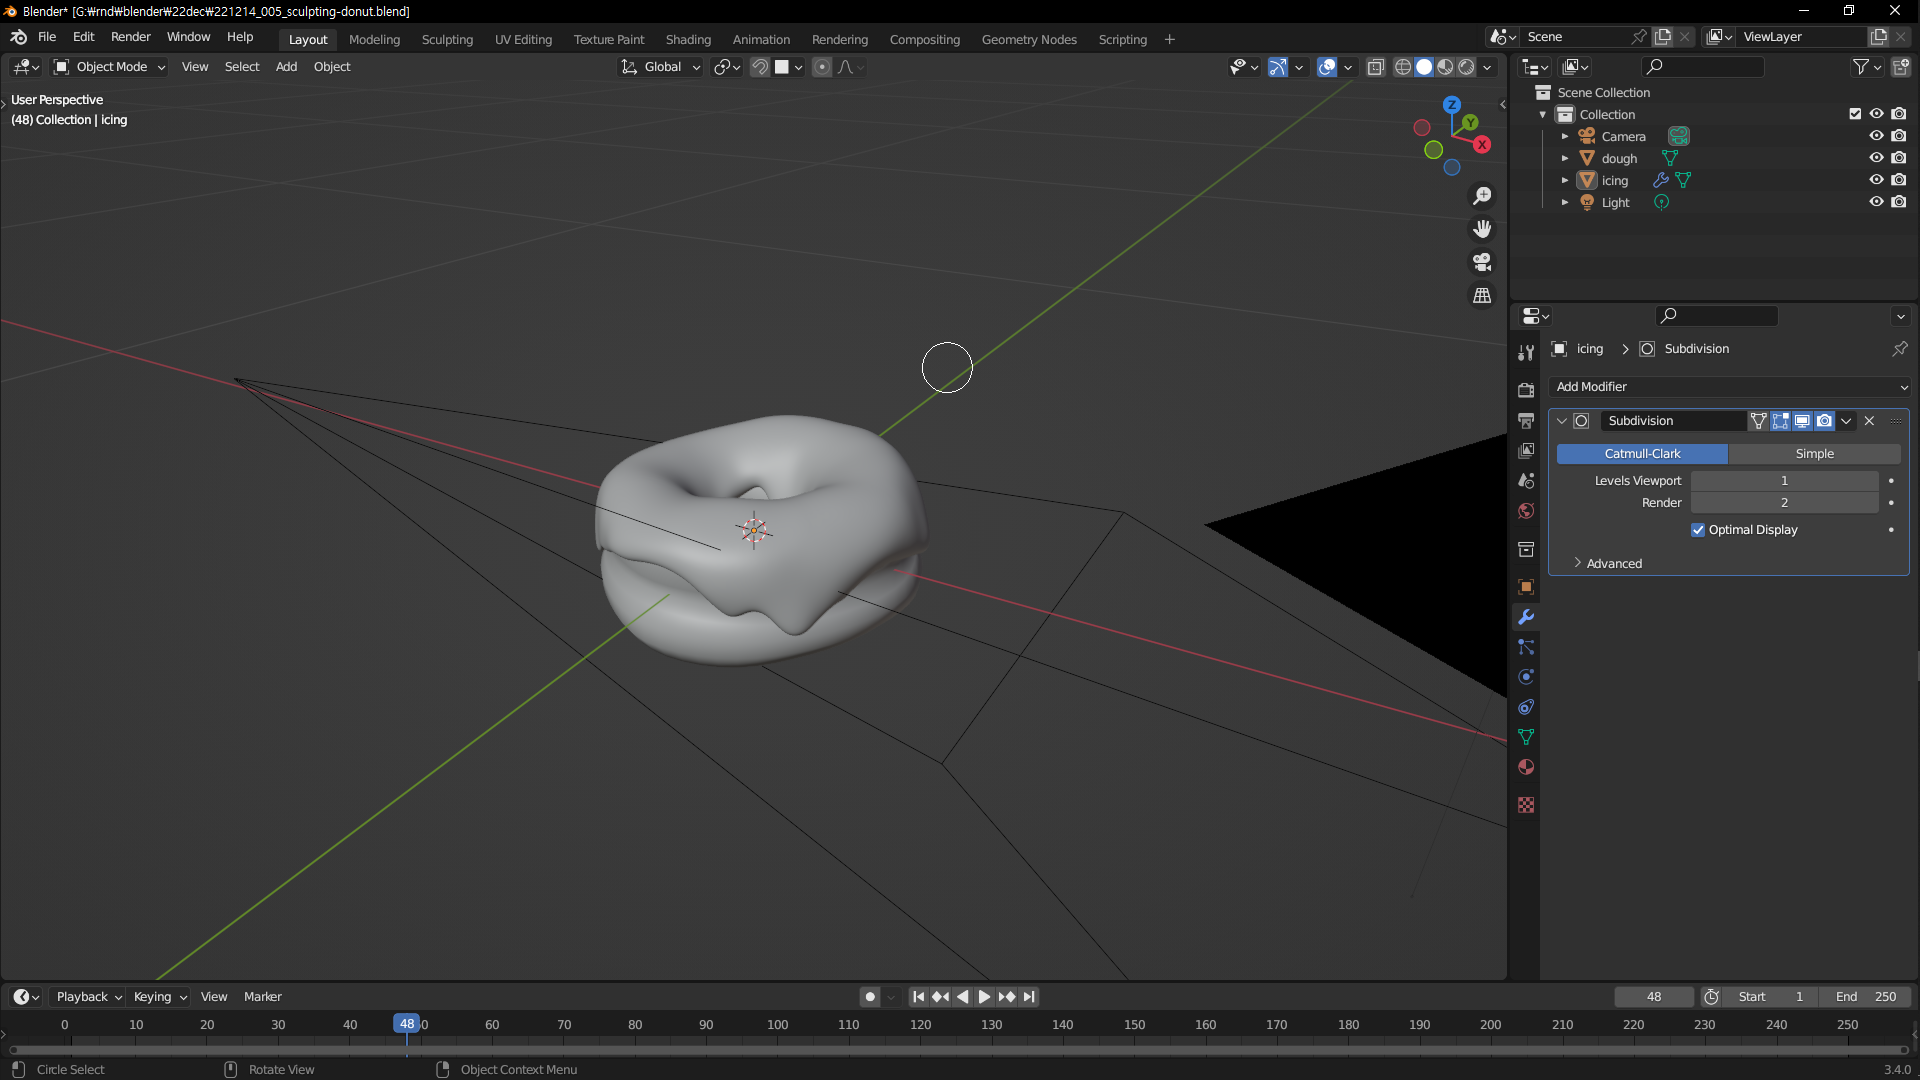This screenshot has width=1920, height=1080.
Task: Click the Levels Viewport value slider
Action: point(1784,481)
